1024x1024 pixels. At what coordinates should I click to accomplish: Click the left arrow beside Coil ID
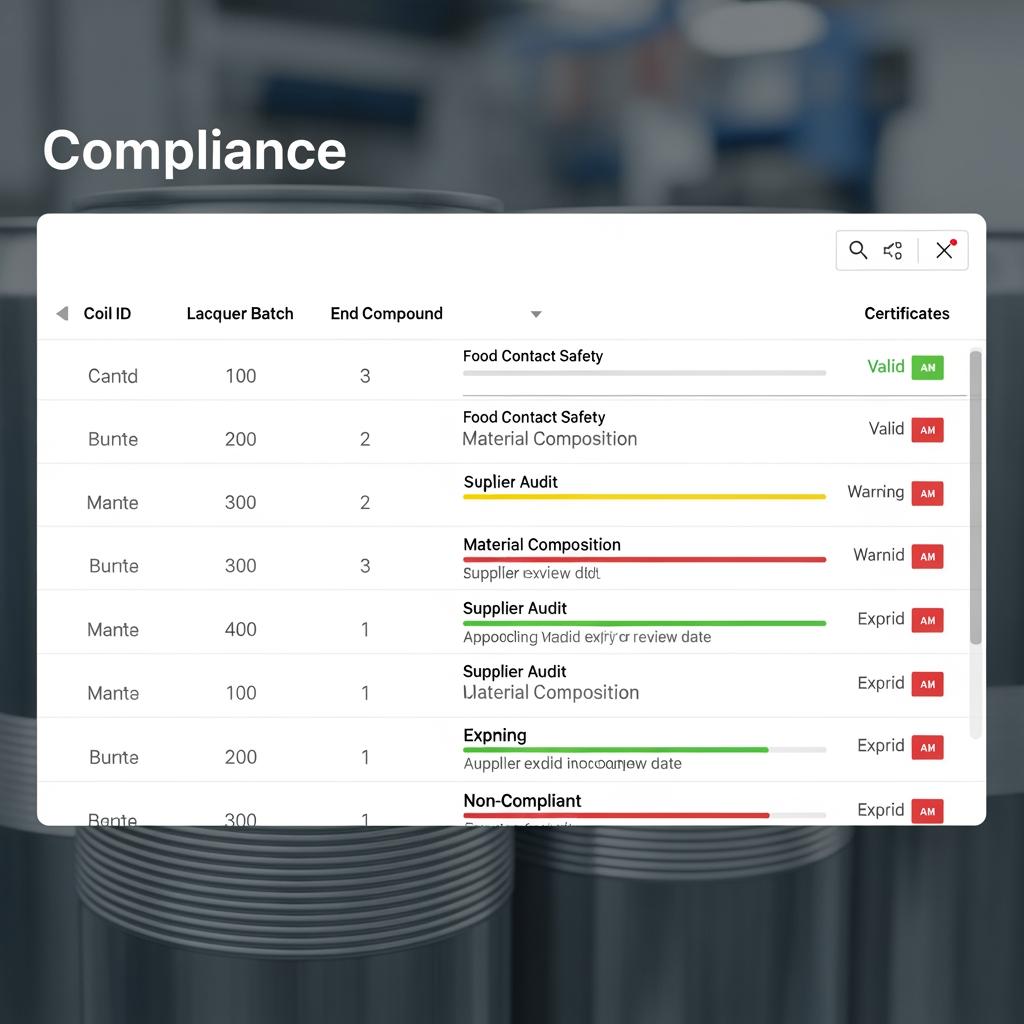pyautogui.click(x=62, y=313)
